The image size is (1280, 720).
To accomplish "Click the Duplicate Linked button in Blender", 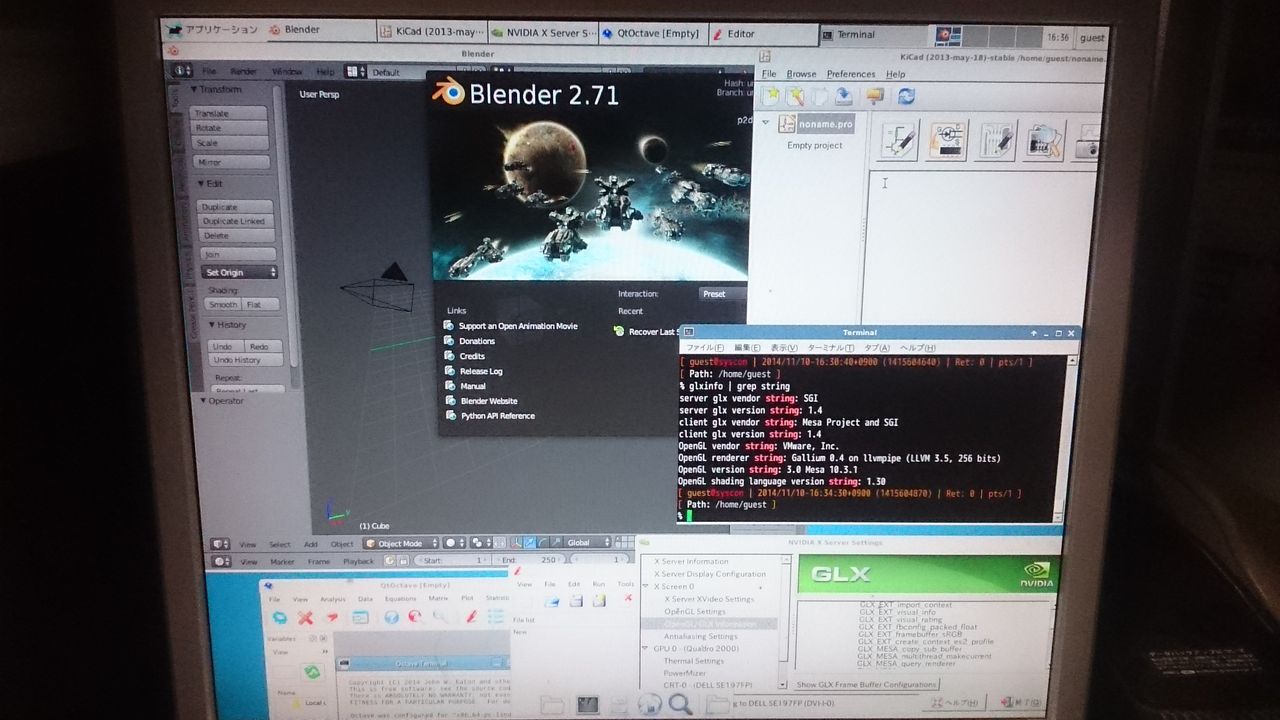I will pyautogui.click(x=237, y=221).
